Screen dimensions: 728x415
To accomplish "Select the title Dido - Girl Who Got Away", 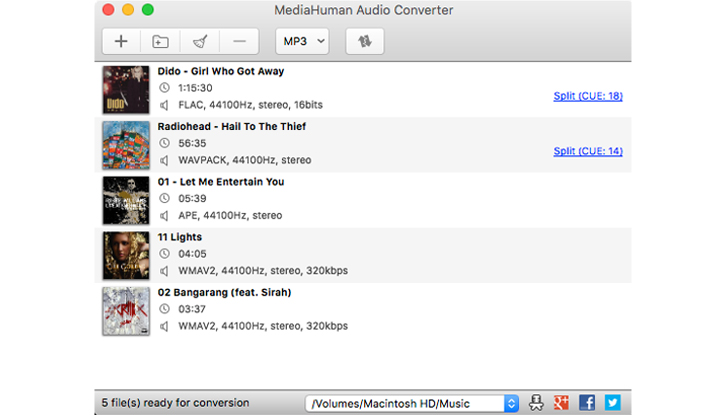I will click(221, 71).
